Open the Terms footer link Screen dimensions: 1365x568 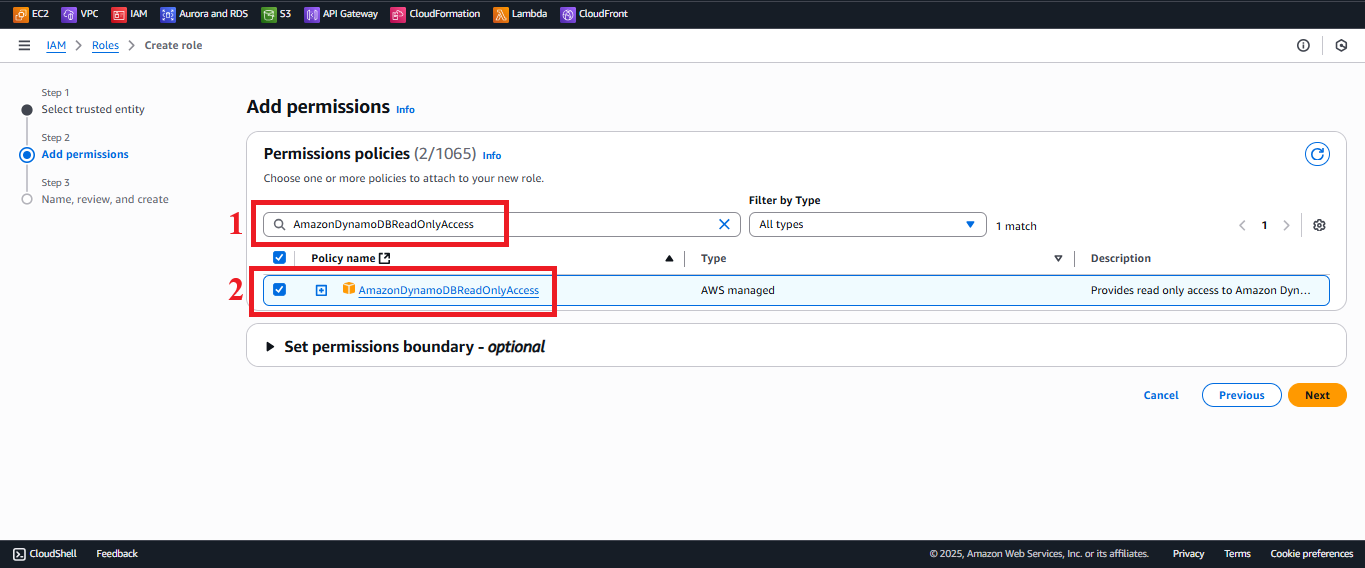1237,553
